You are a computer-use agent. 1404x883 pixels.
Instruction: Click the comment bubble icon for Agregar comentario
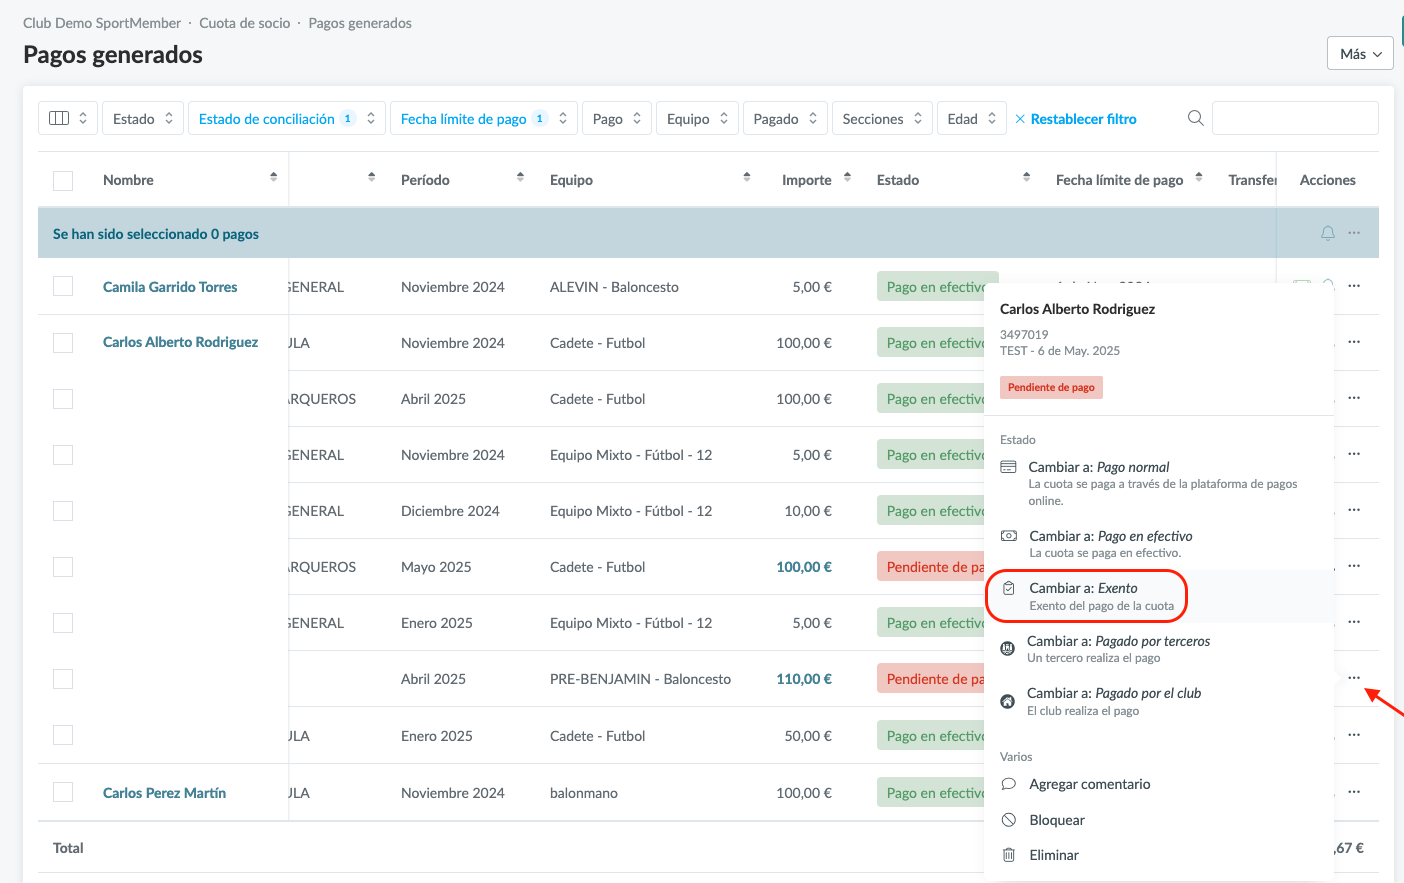[1009, 784]
